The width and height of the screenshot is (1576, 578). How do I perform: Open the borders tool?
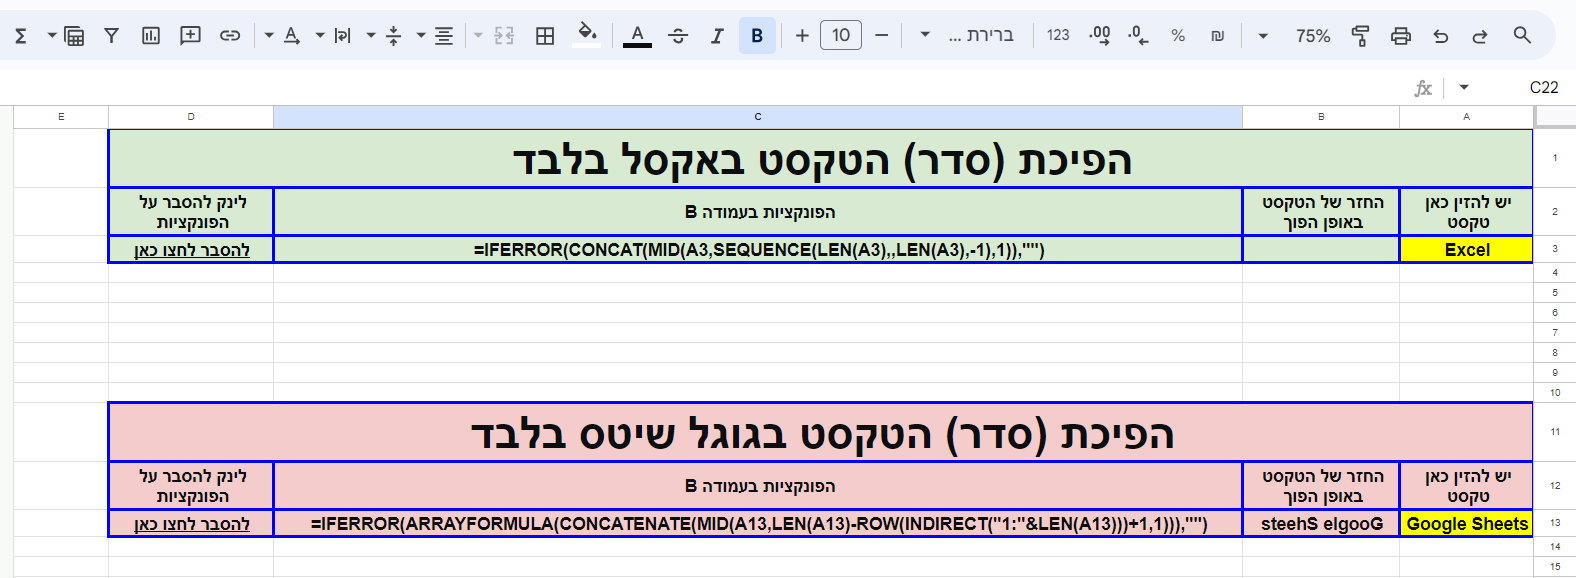click(545, 36)
